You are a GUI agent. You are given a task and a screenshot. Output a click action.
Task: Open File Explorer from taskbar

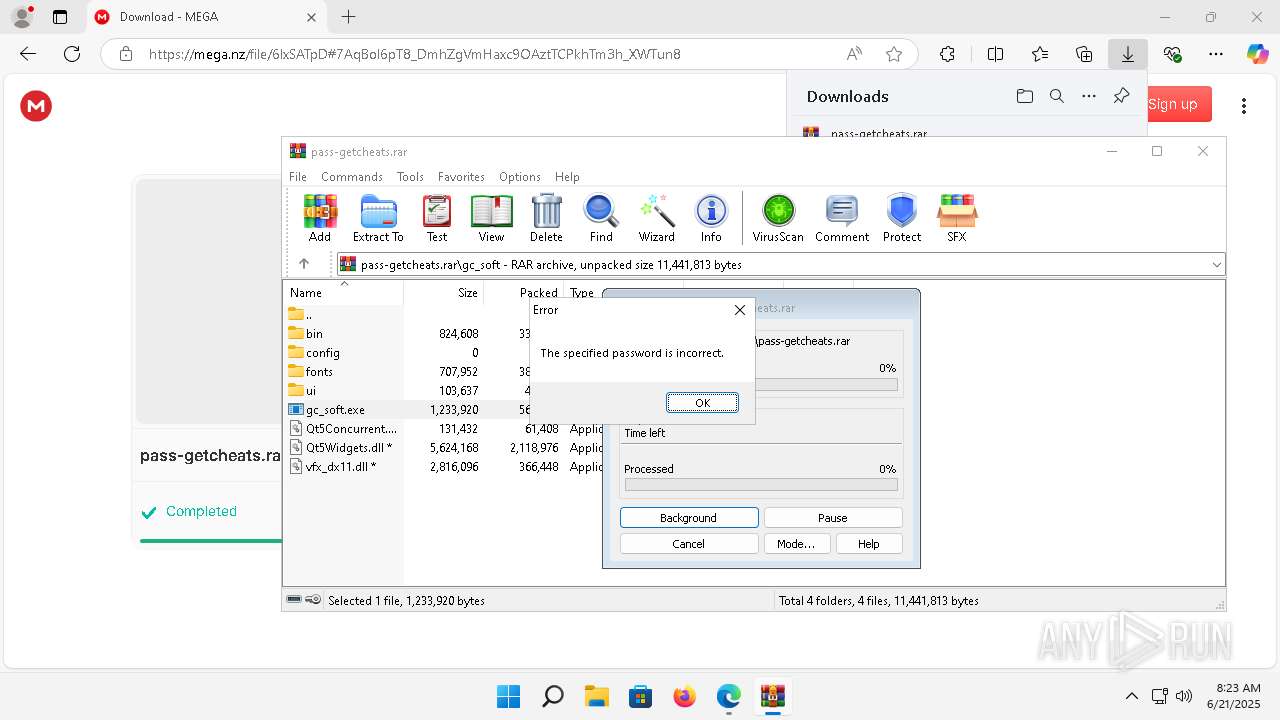pyautogui.click(x=596, y=696)
